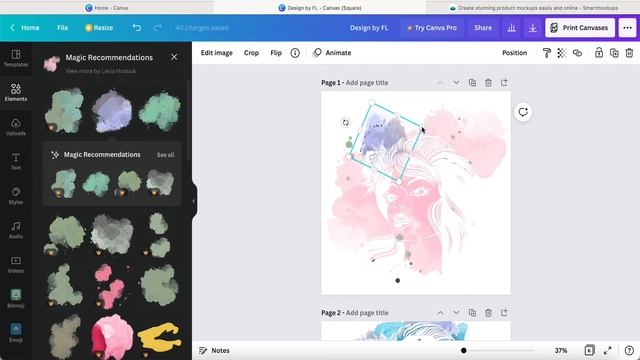
Task: Switch to the Smartmockups browser tab
Action: click(x=533, y=8)
